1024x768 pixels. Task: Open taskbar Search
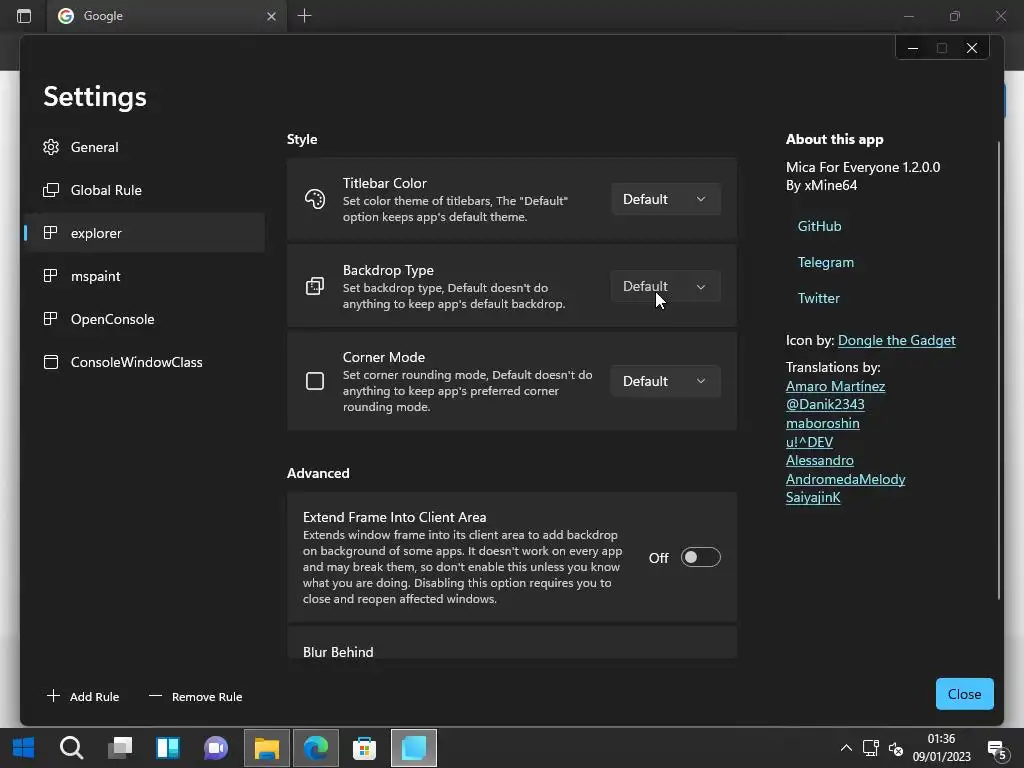click(x=71, y=748)
